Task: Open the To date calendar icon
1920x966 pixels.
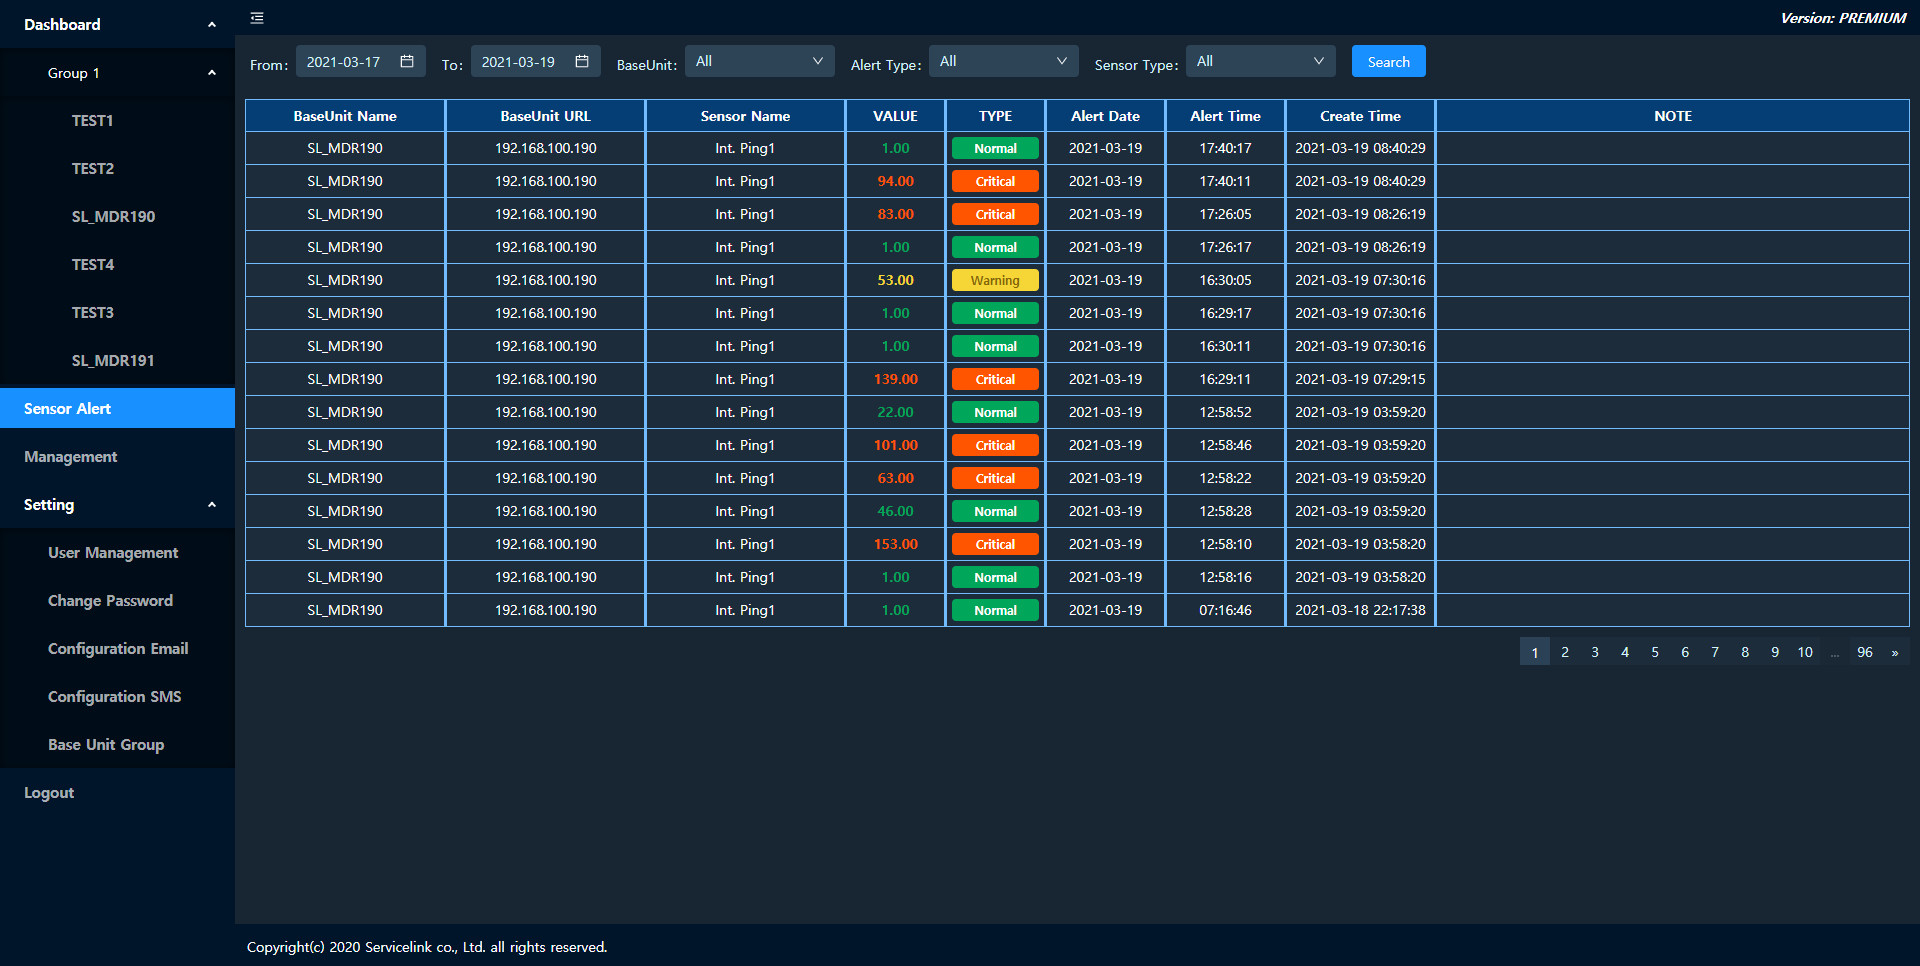Action: (582, 62)
